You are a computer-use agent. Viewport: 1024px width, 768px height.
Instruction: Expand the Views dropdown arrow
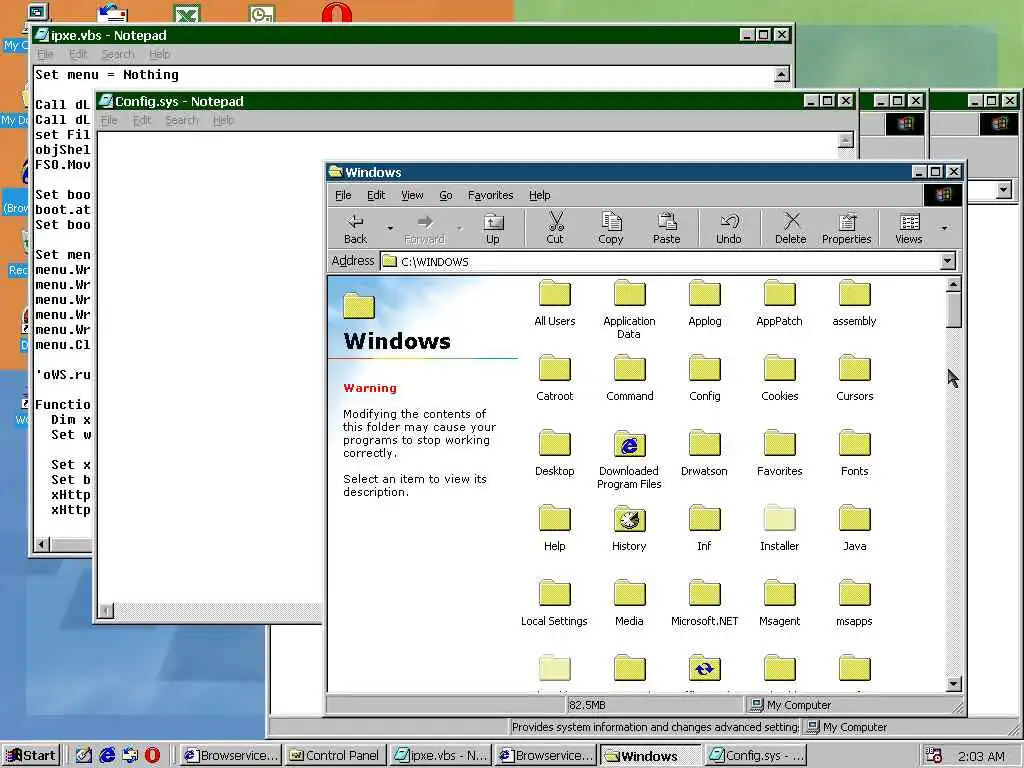tap(944, 229)
